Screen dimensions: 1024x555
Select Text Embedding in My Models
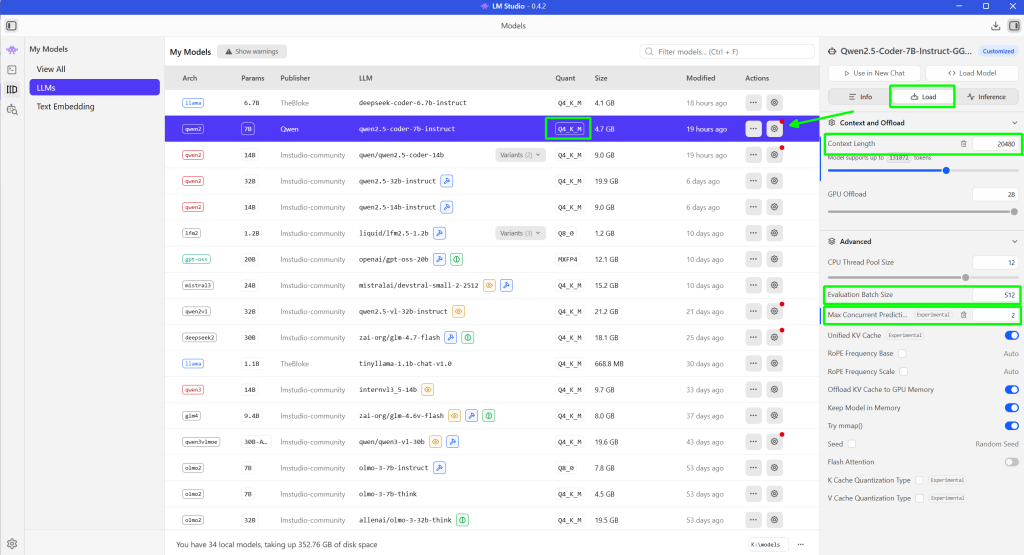pos(65,106)
